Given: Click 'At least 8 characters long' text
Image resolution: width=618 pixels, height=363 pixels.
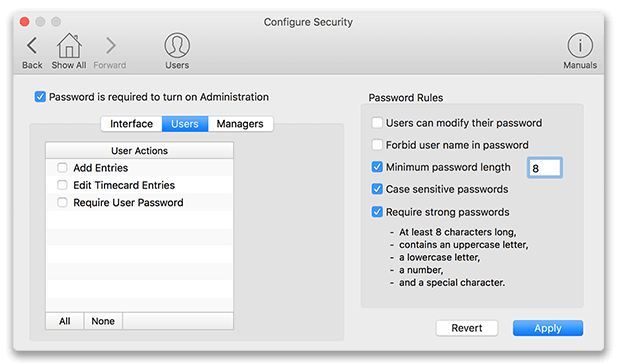Looking at the screenshot, I should [x=458, y=232].
